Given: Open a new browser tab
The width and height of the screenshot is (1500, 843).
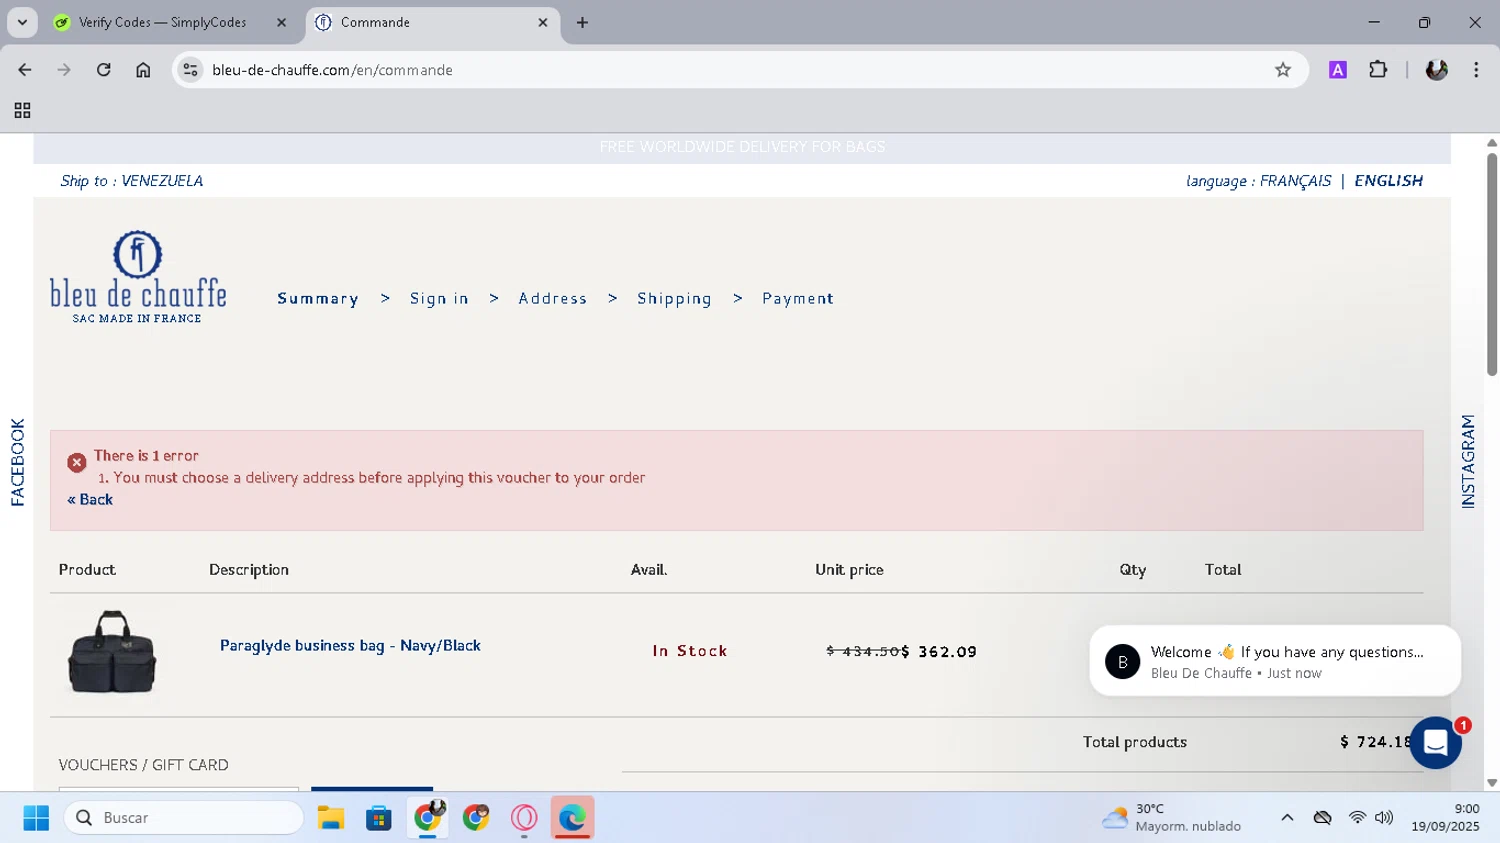Looking at the screenshot, I should [x=582, y=22].
